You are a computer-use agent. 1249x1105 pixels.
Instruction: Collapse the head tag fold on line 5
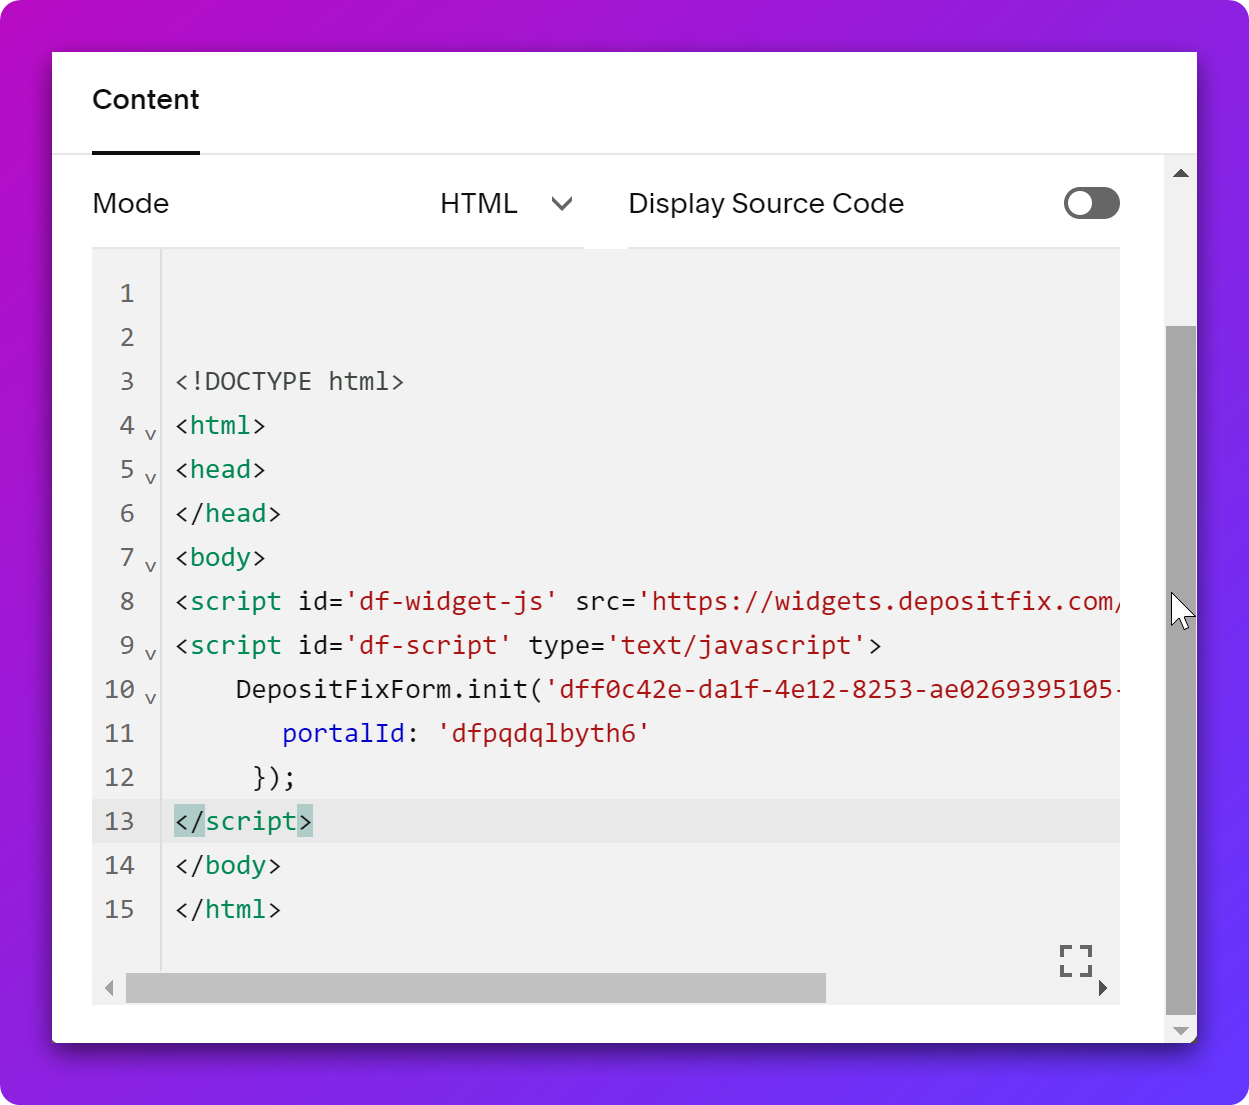point(150,478)
